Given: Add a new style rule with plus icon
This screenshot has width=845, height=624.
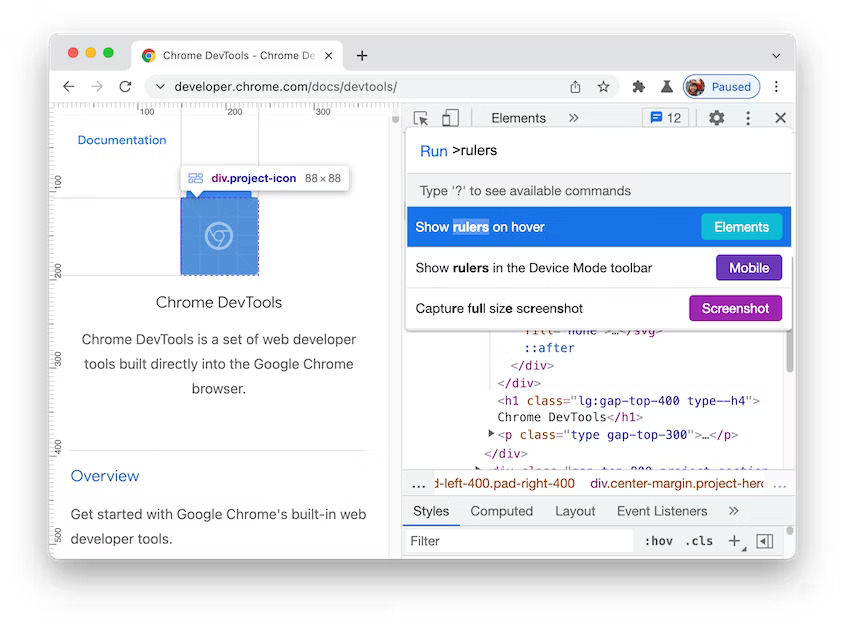Looking at the screenshot, I should click(735, 541).
